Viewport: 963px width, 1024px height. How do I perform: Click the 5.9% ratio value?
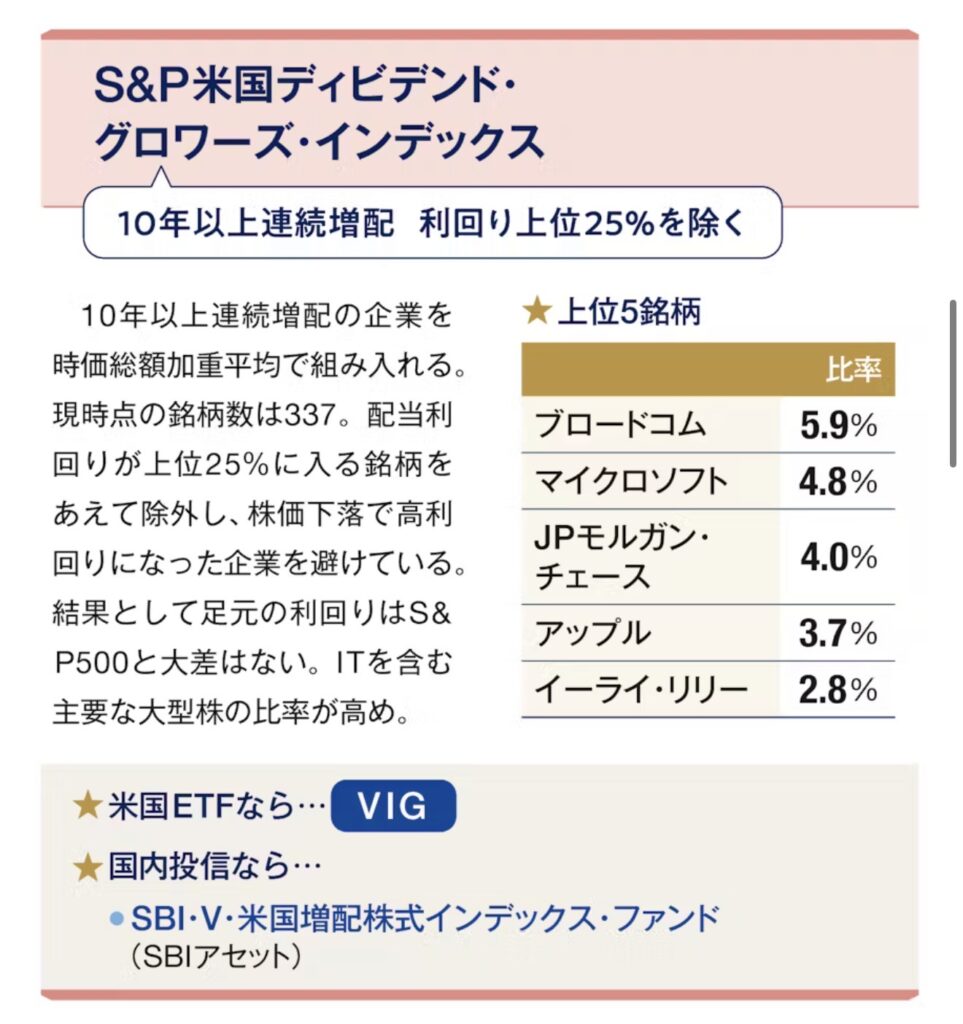838,425
